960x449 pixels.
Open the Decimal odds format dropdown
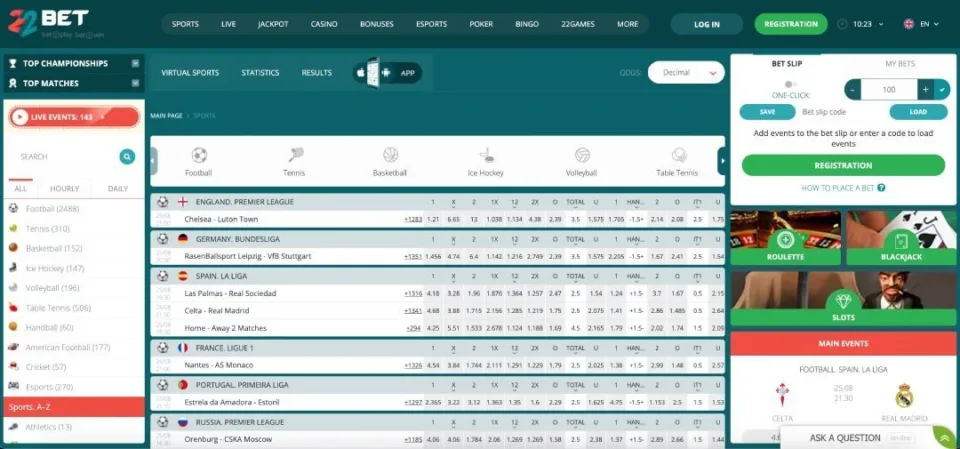point(685,72)
